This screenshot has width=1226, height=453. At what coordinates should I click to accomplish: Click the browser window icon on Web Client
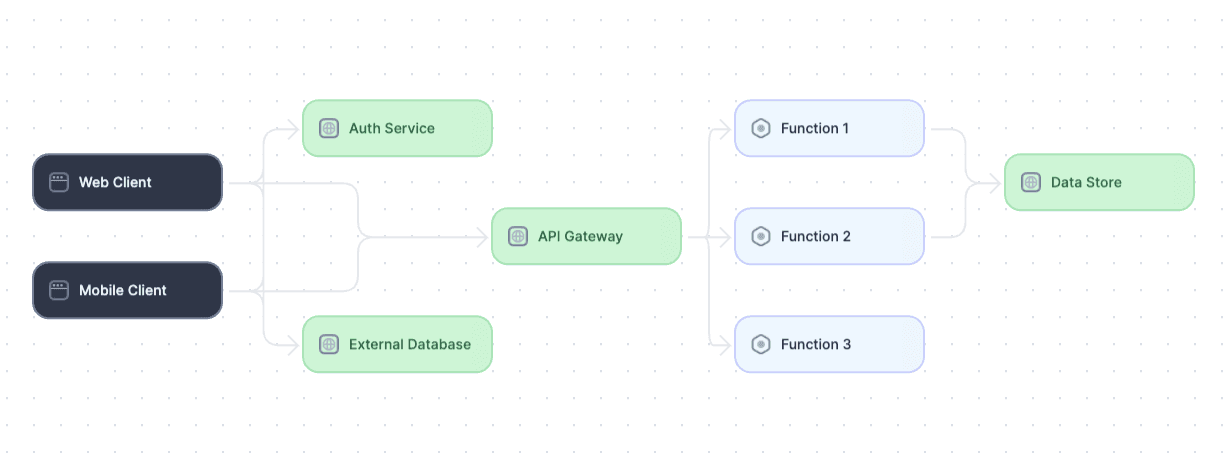(59, 182)
